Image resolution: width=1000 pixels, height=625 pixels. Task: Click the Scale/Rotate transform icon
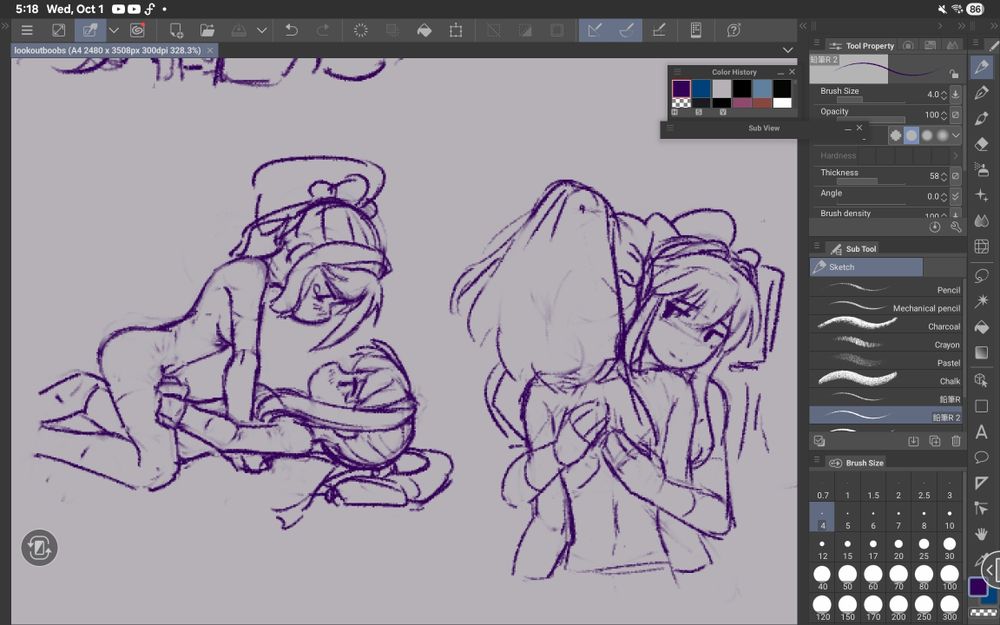(456, 30)
